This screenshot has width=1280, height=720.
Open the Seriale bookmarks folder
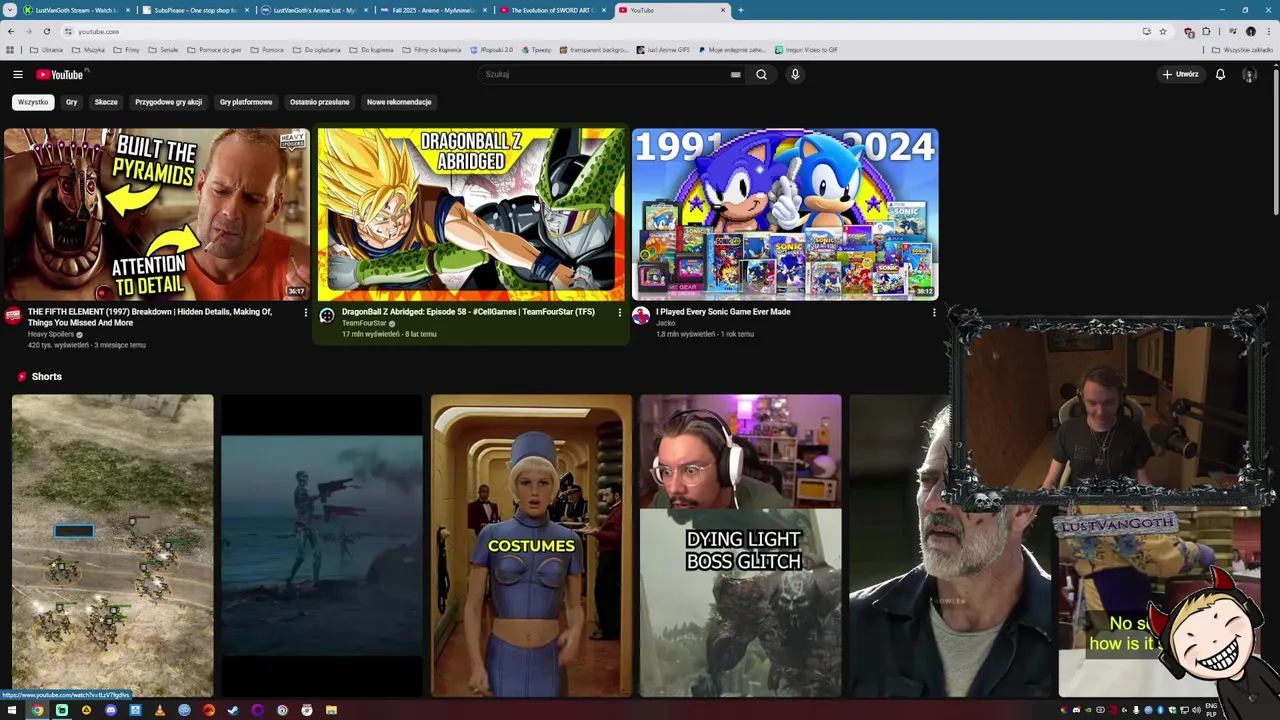click(163, 50)
